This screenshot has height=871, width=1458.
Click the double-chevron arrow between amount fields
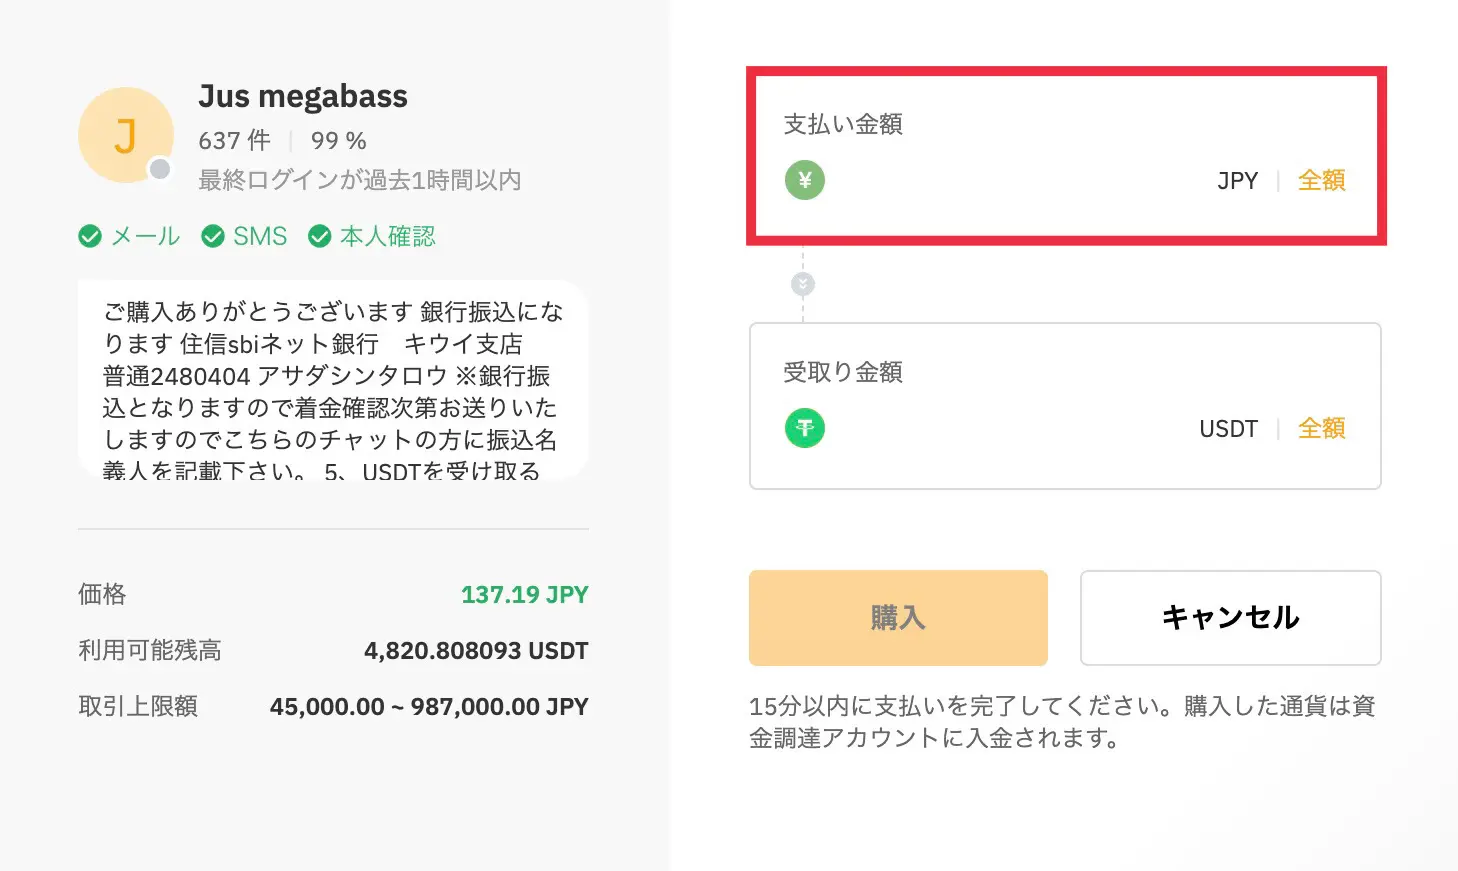[x=803, y=285]
